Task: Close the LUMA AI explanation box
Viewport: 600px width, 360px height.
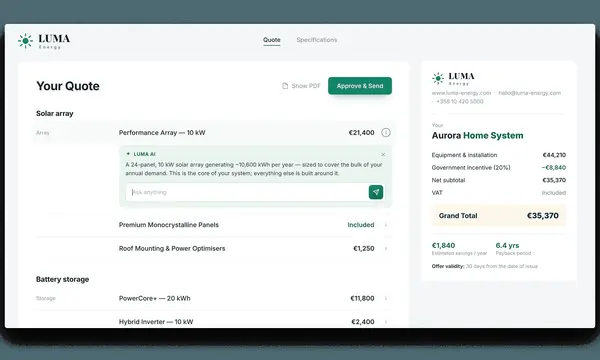Action: [x=383, y=154]
